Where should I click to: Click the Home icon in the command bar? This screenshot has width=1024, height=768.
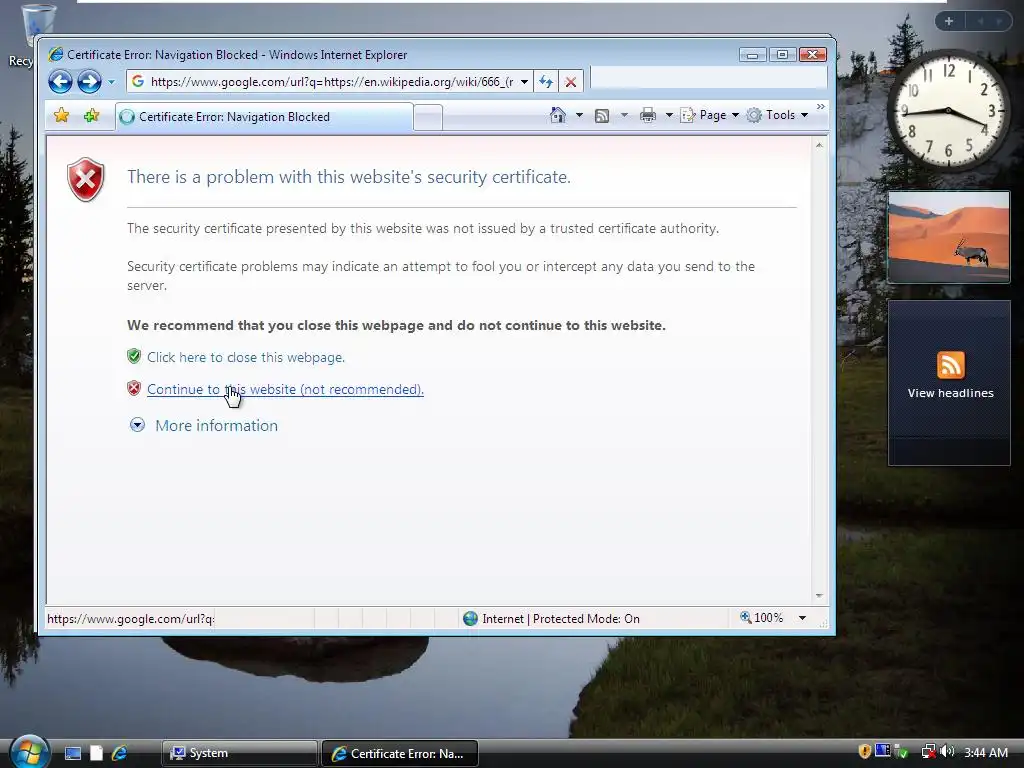coord(558,115)
